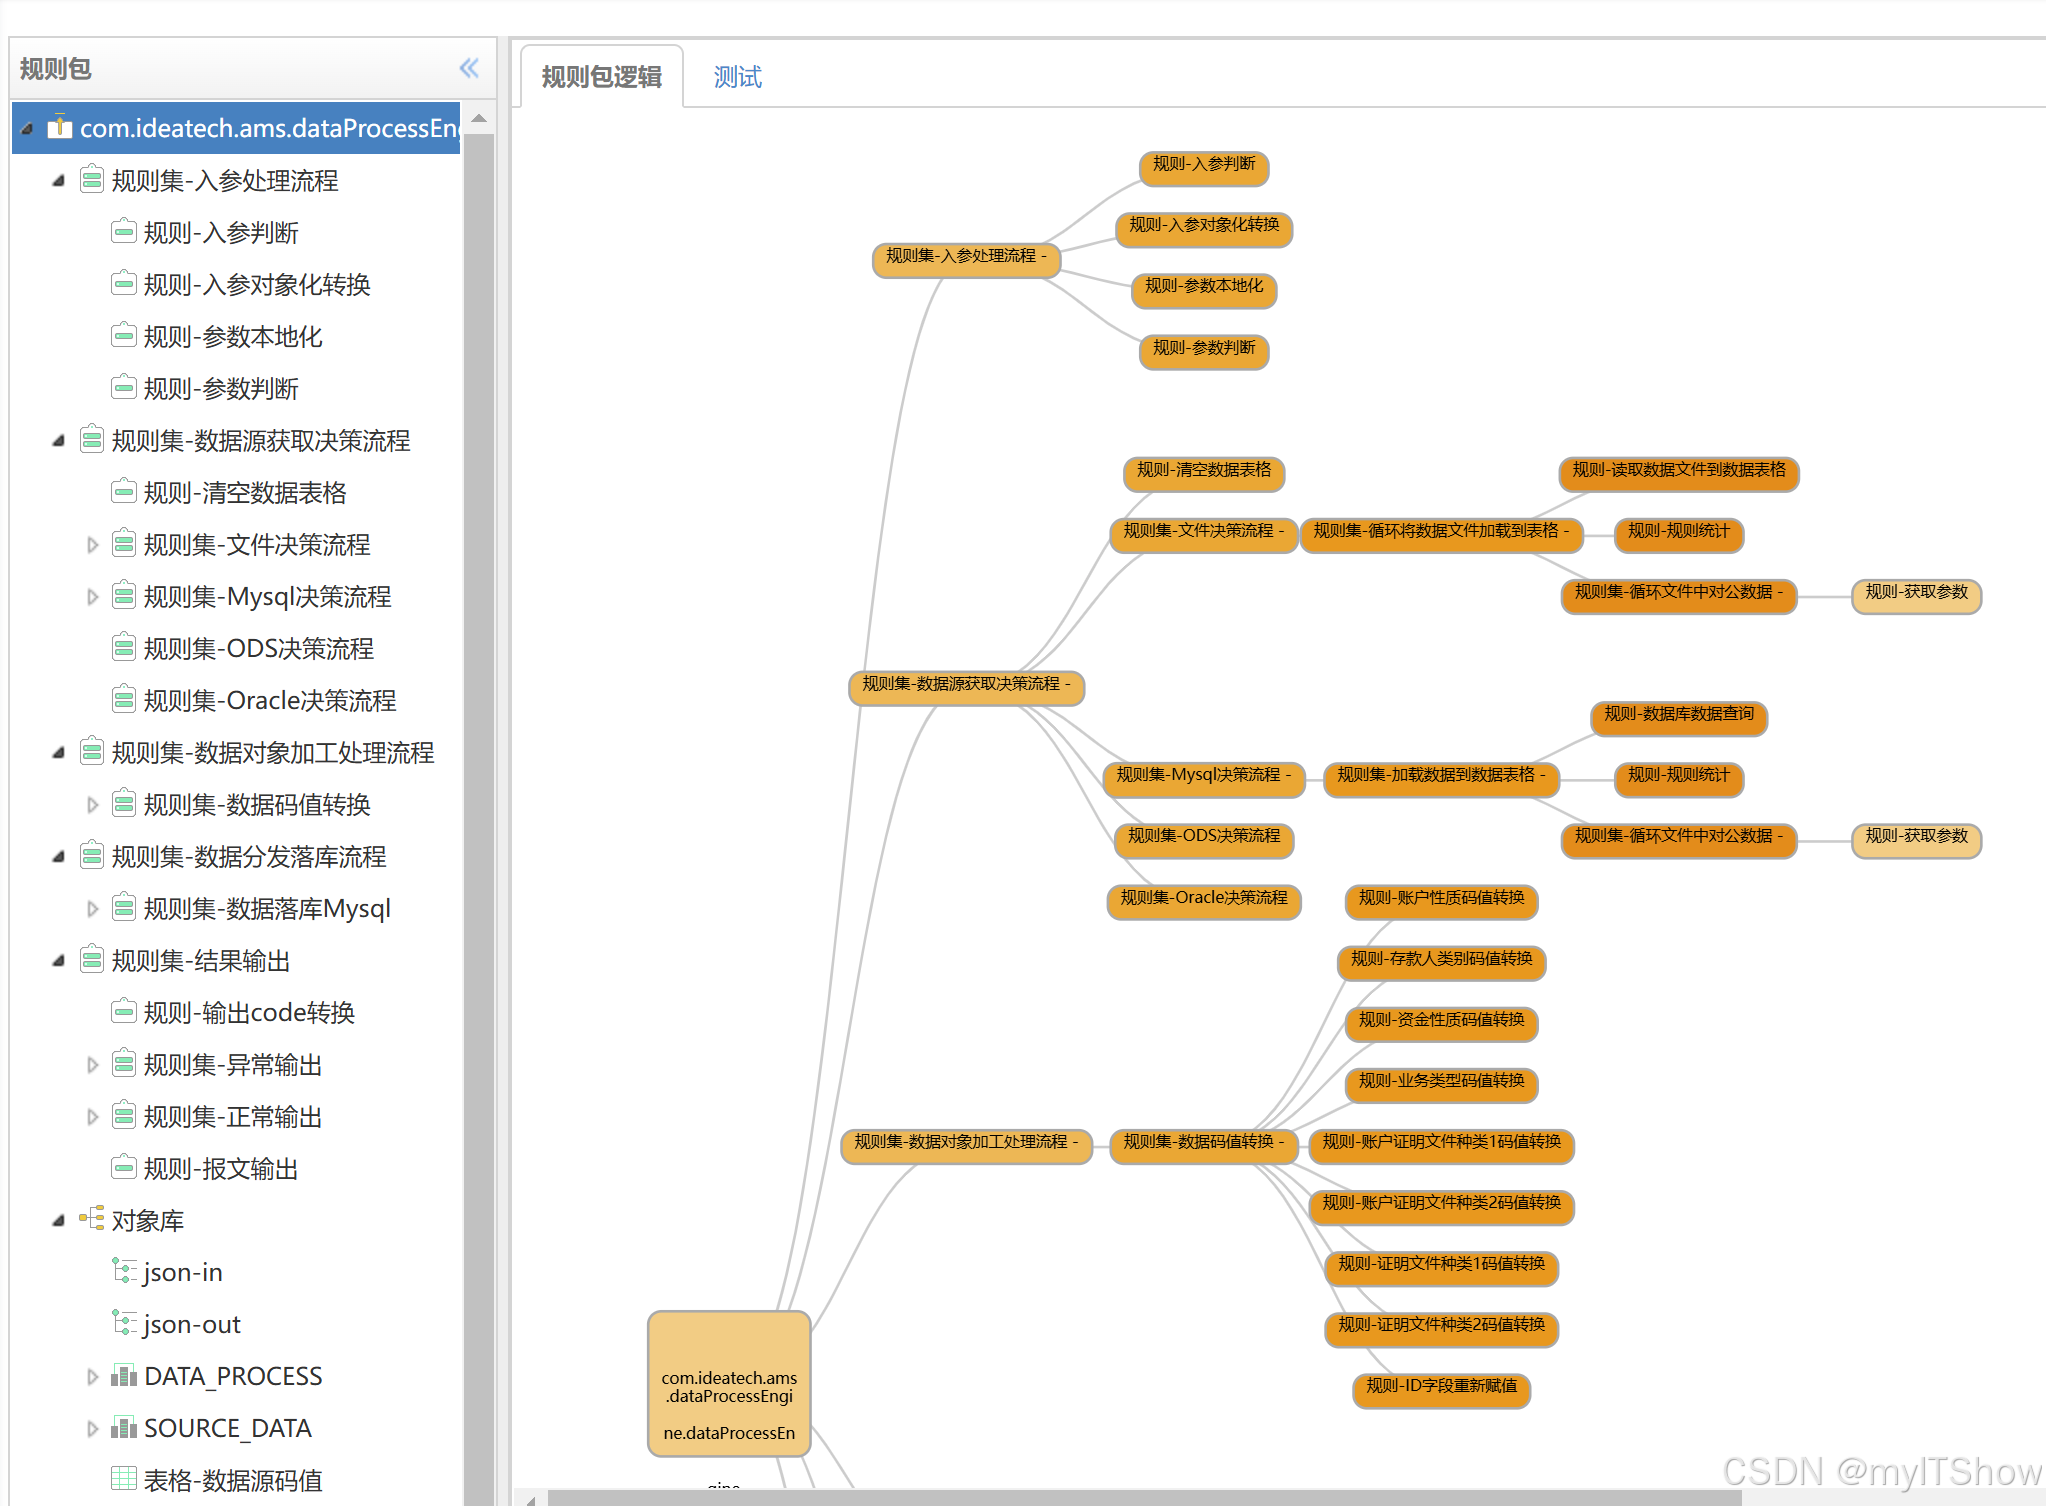
Task: Collapse the 规则包 panel with double chevron
Action: tap(468, 68)
